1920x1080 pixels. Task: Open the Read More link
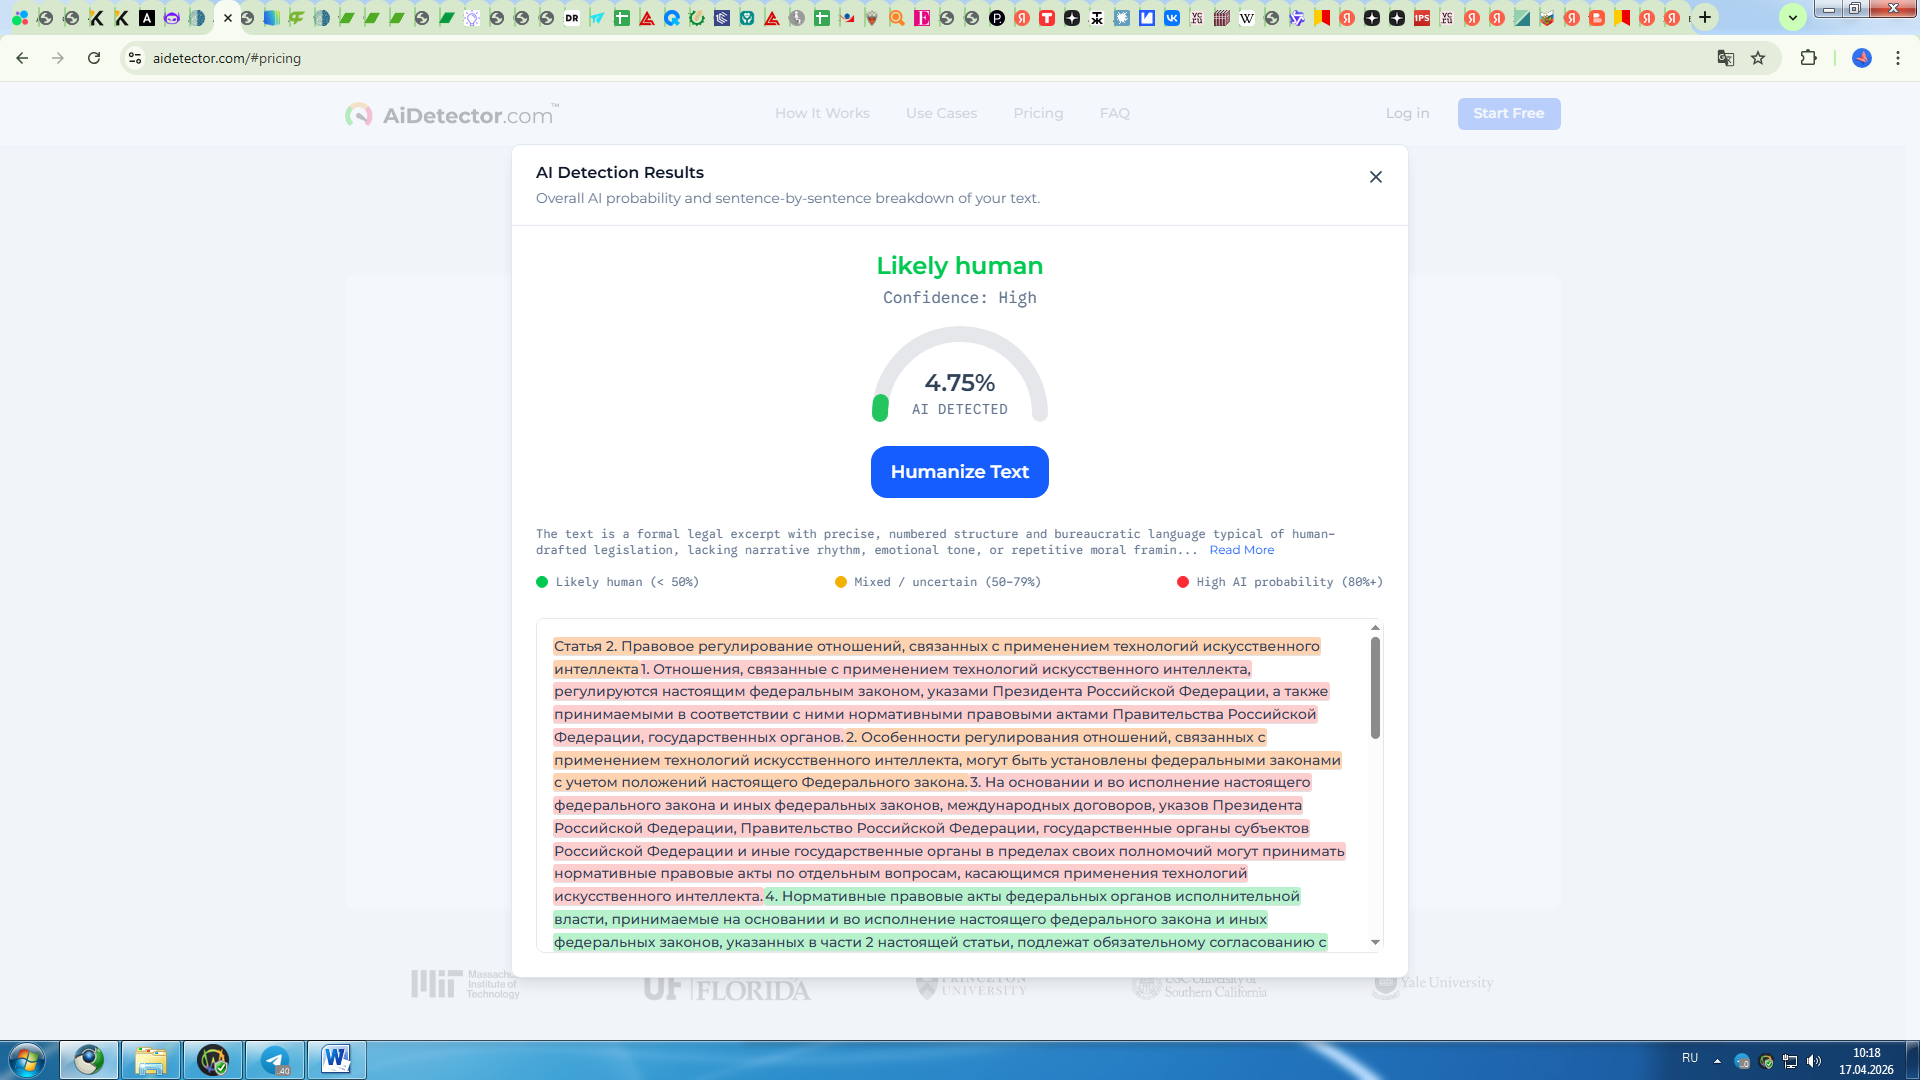point(1241,550)
